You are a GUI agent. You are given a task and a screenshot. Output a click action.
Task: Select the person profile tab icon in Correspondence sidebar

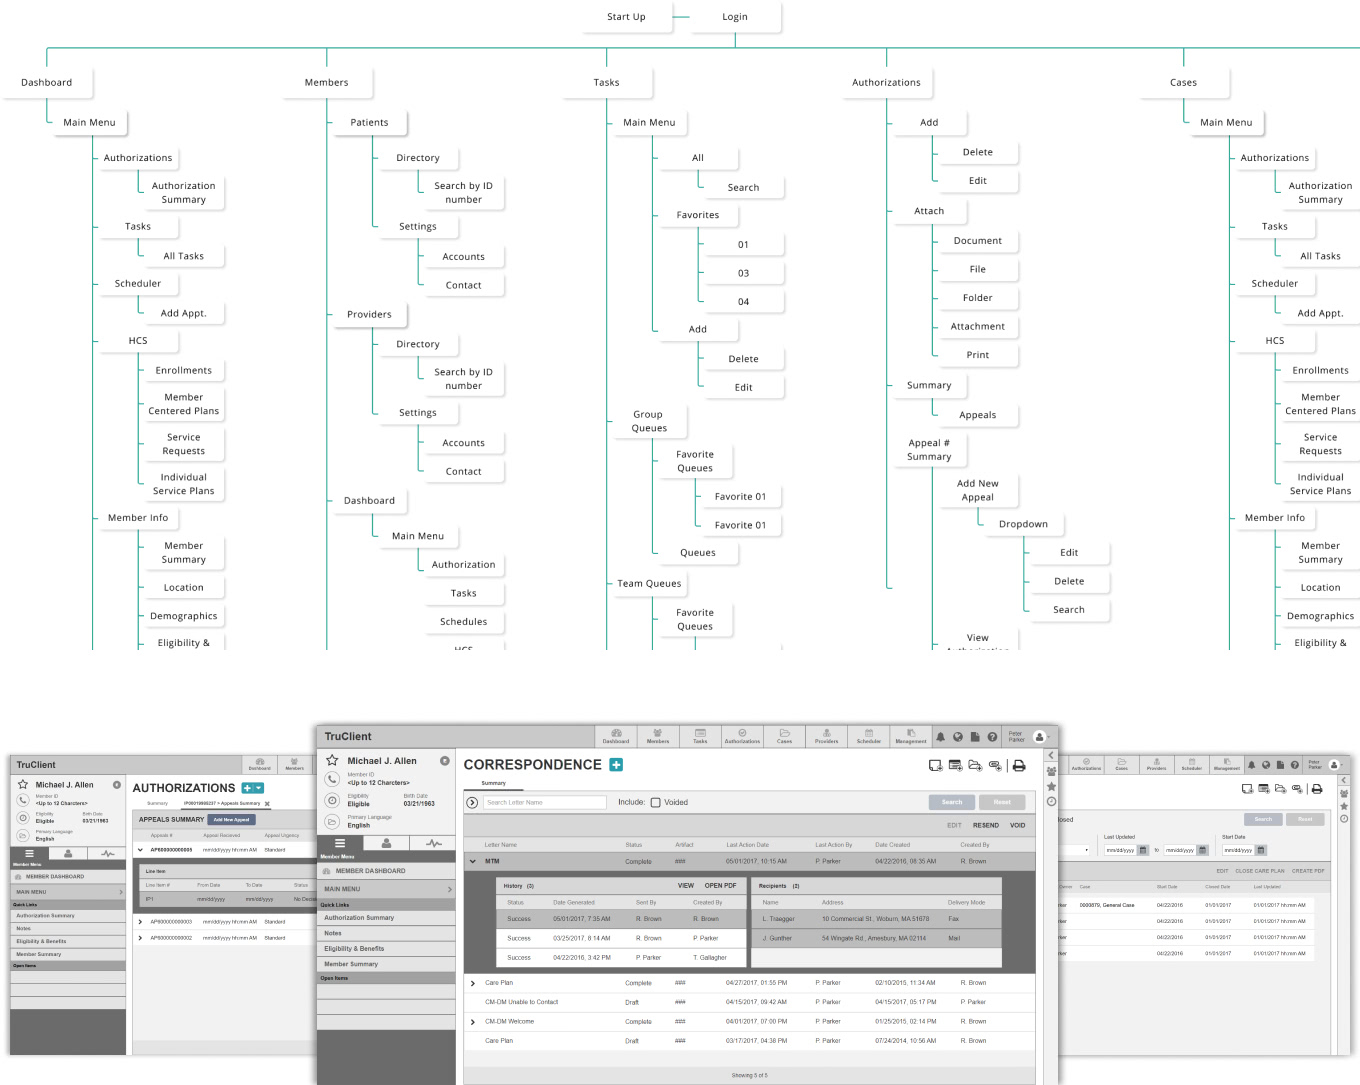(x=386, y=844)
